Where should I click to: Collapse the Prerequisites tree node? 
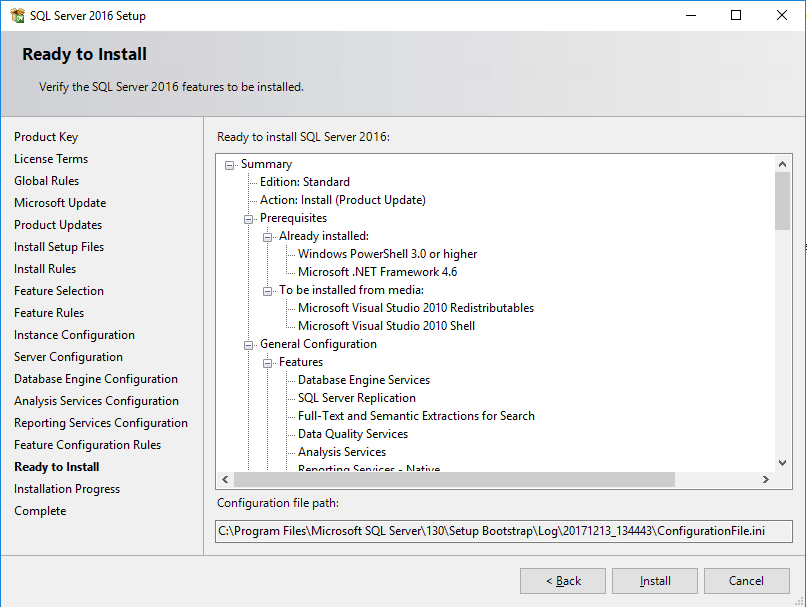pyautogui.click(x=249, y=219)
